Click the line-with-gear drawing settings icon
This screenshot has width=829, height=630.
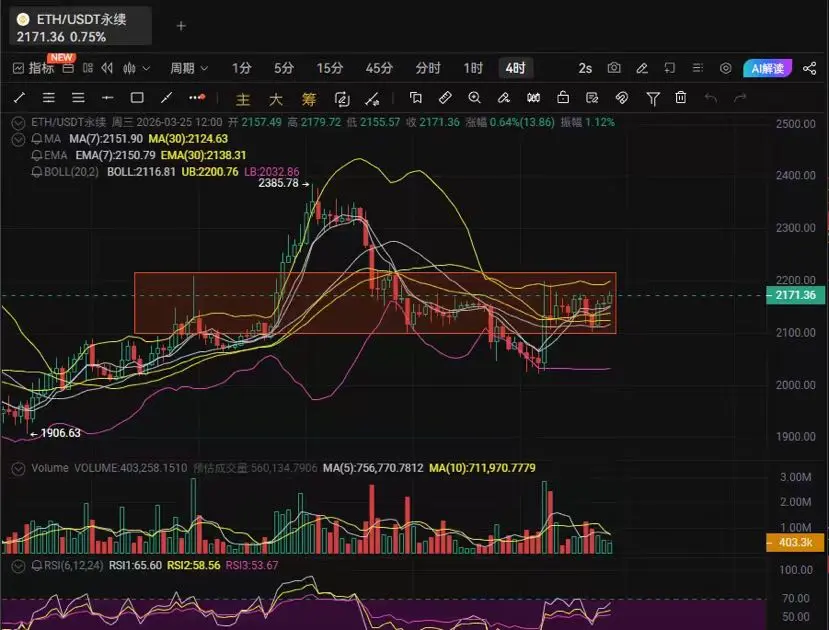coord(372,99)
